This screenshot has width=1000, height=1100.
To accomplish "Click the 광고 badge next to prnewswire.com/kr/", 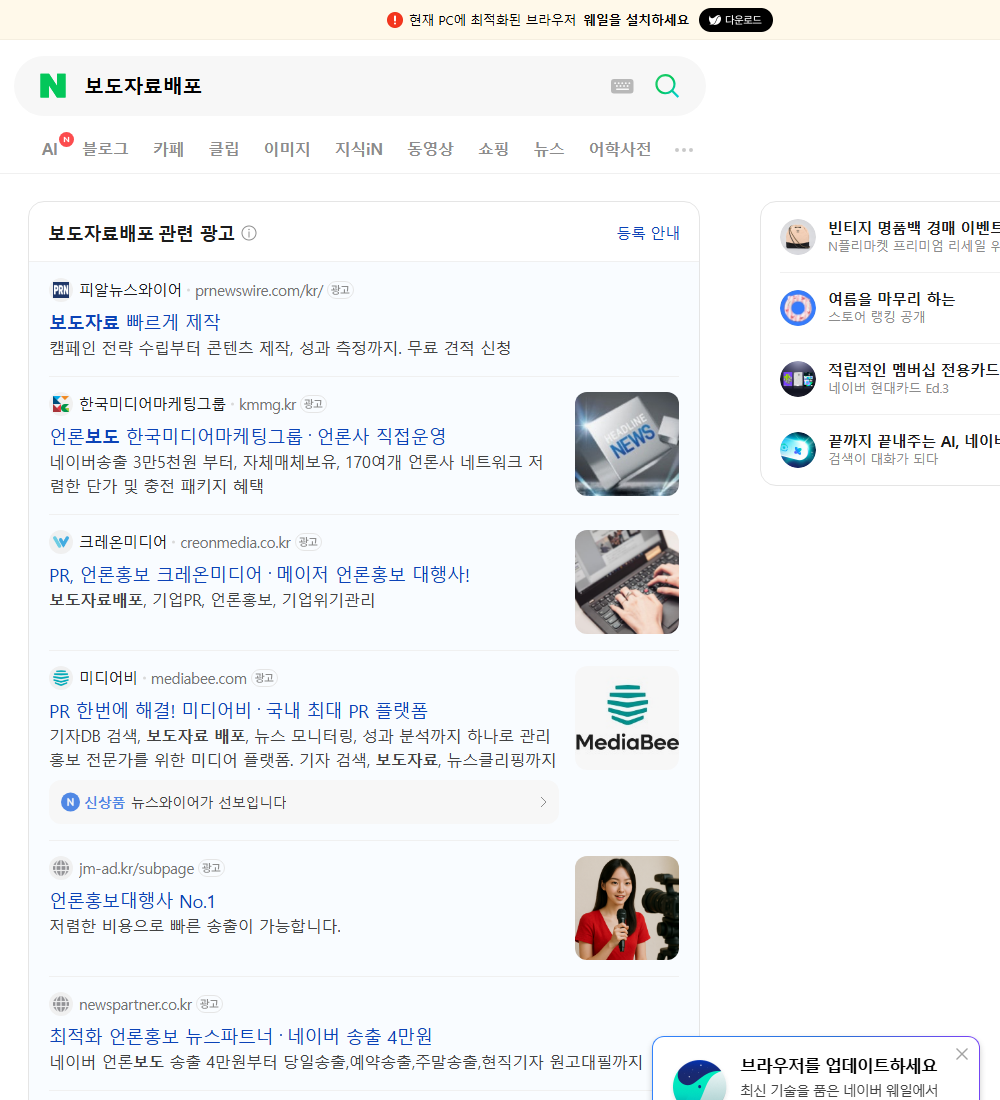I will click(x=340, y=290).
